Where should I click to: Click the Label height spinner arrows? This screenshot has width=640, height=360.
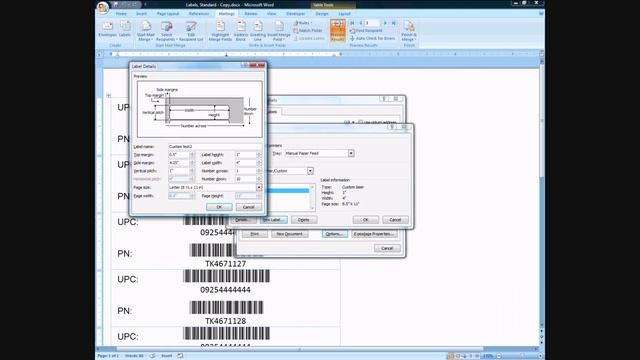pos(259,155)
